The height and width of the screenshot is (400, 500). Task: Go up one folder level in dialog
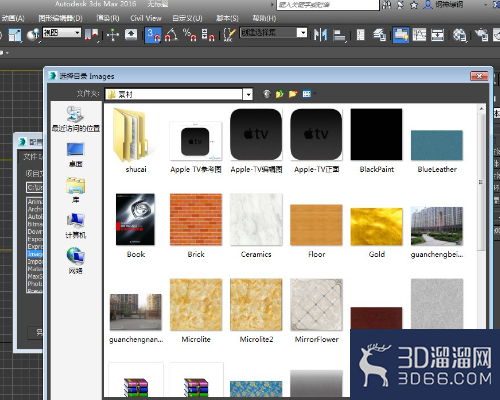279,94
